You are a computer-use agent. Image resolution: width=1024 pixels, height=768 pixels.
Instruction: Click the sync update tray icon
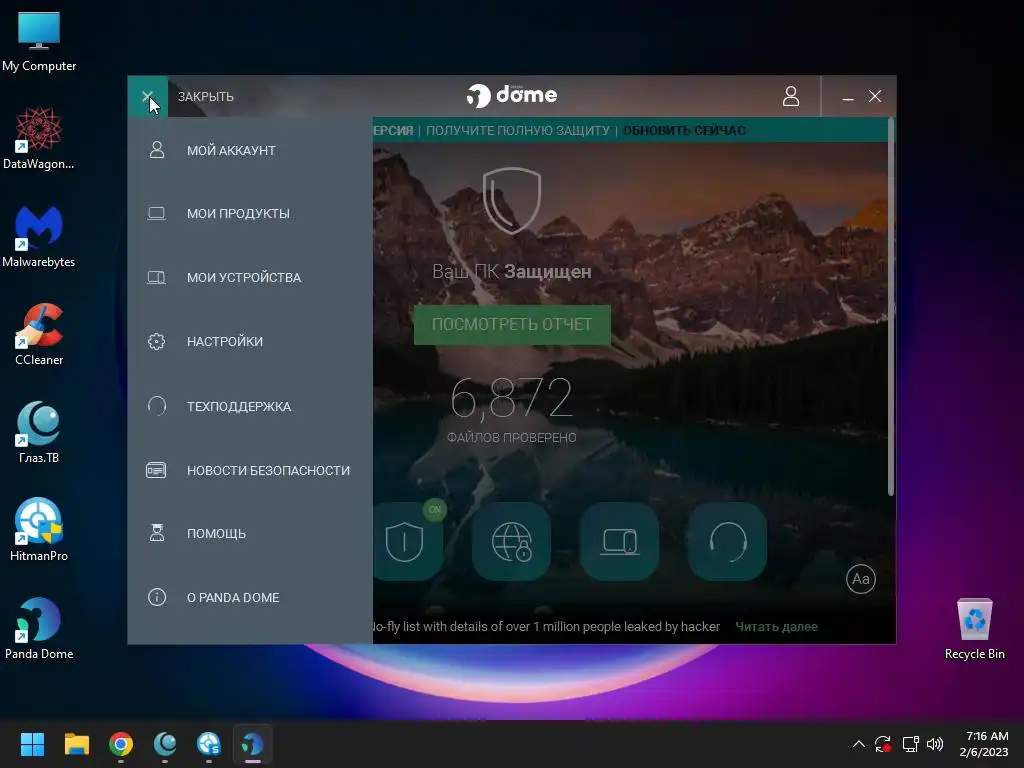[883, 744]
